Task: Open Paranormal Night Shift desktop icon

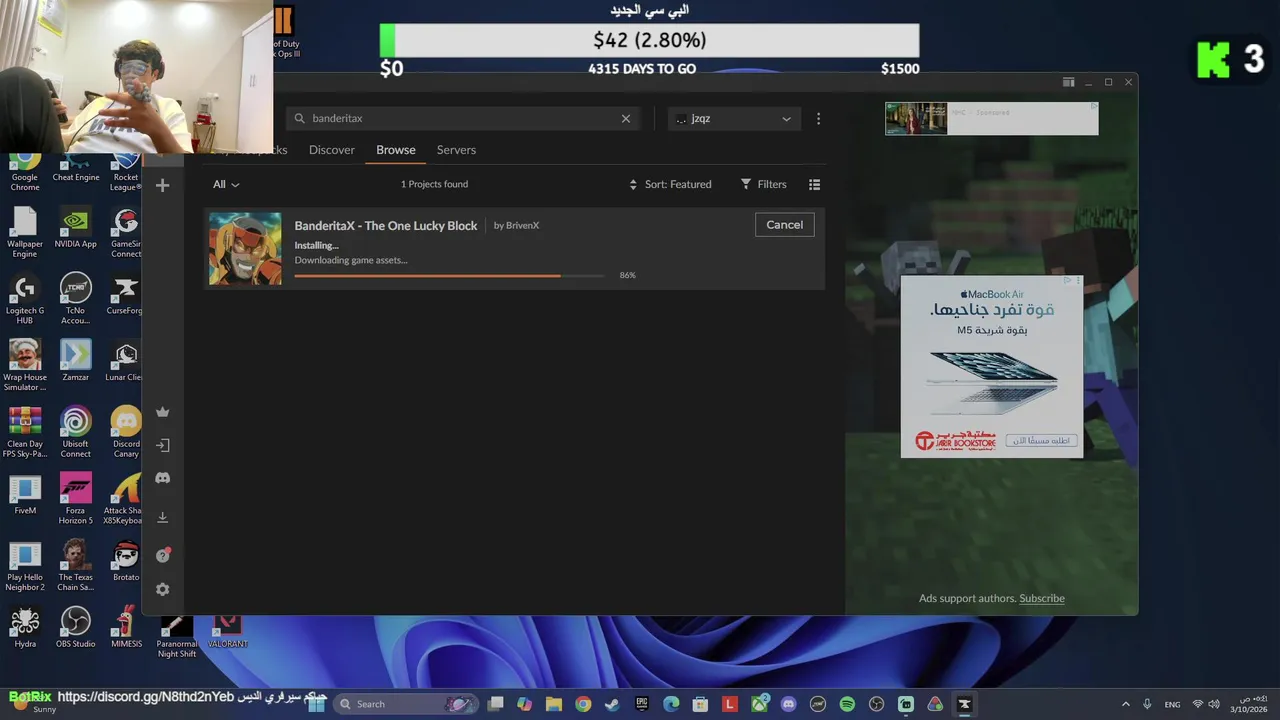Action: point(177,636)
